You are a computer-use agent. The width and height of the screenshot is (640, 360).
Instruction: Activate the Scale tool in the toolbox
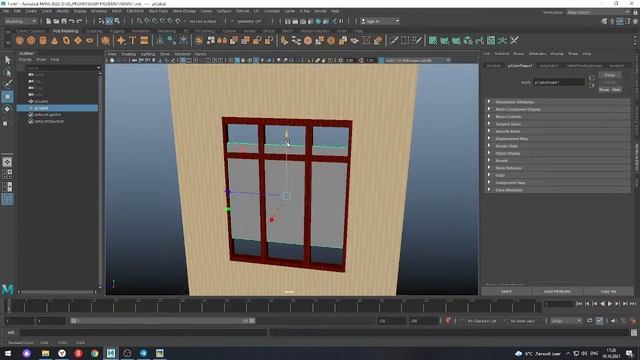click(x=6, y=123)
